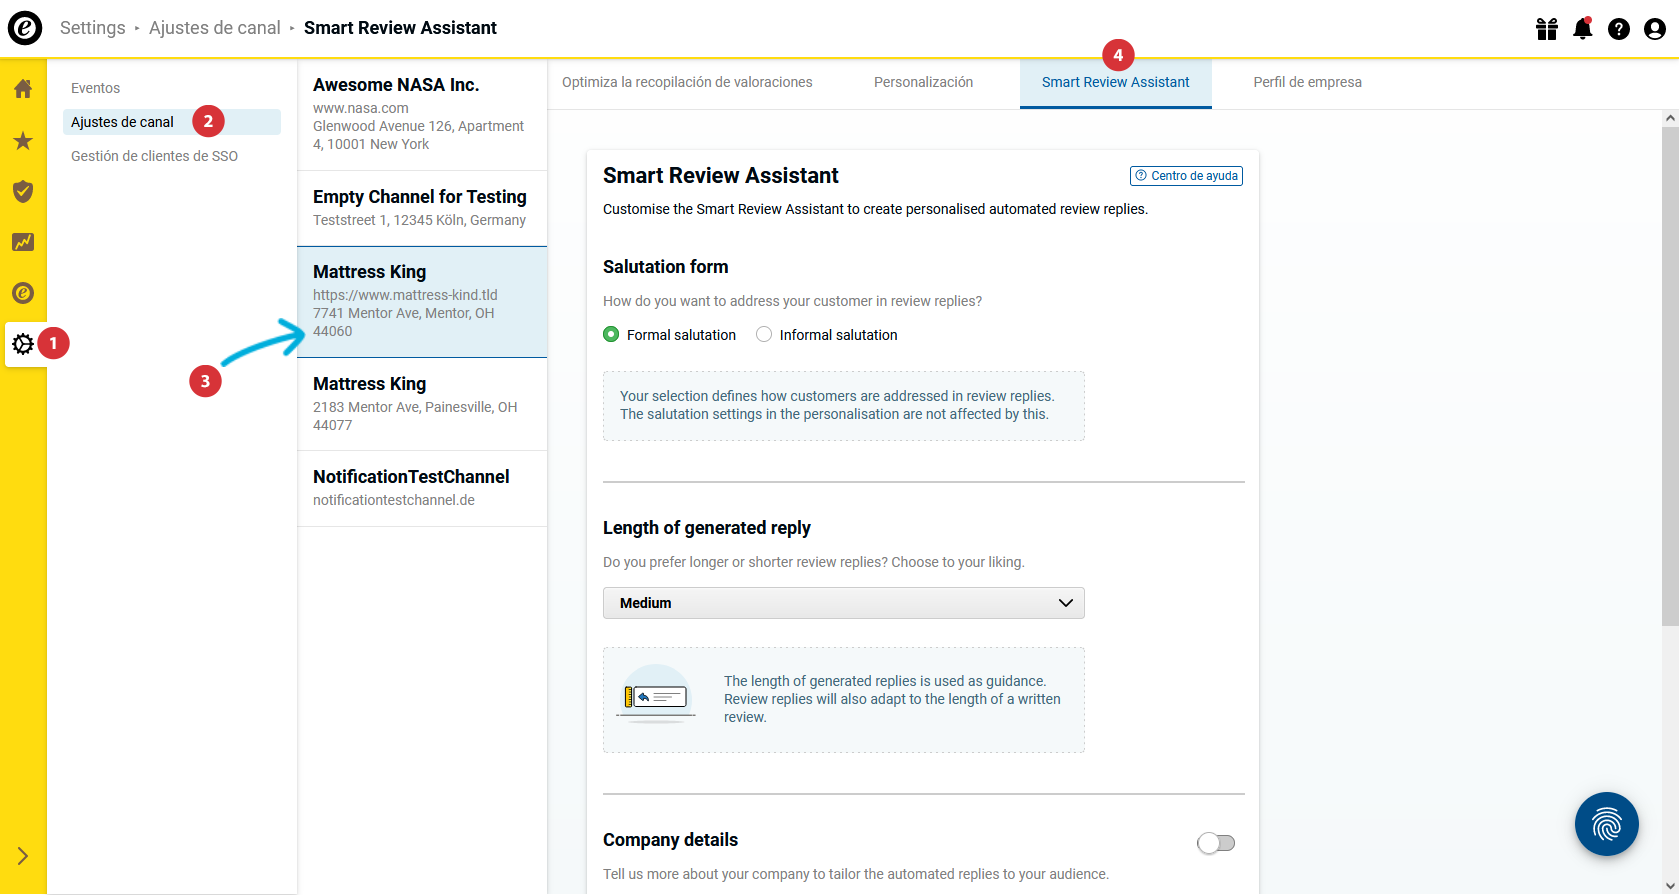Enable the Company details toggle
The width and height of the screenshot is (1679, 895).
coord(1216,843)
